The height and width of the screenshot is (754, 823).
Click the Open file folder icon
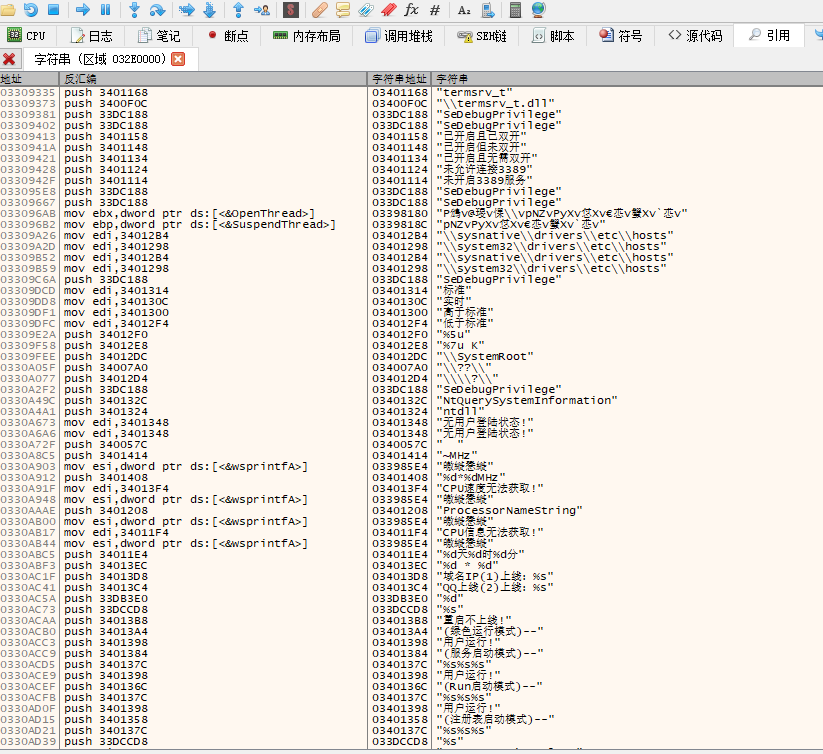pos(8,10)
